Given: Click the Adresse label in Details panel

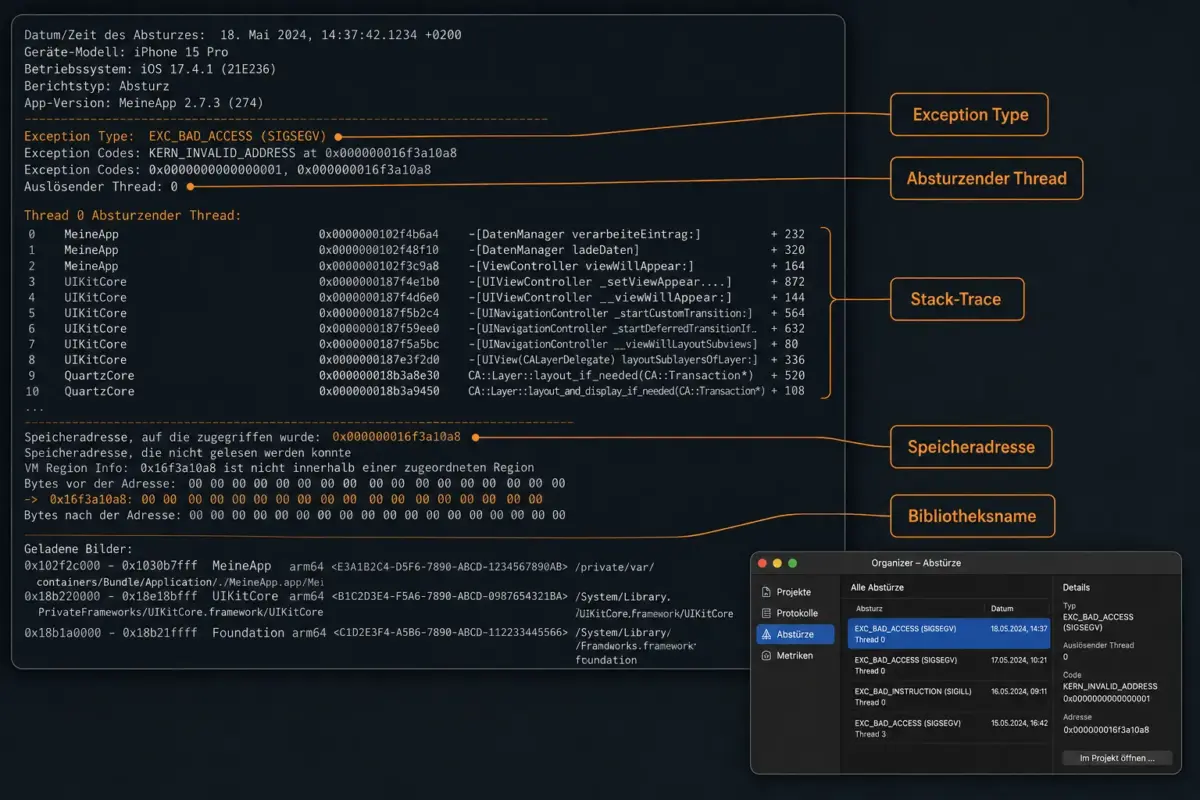Looking at the screenshot, I should [1076, 717].
